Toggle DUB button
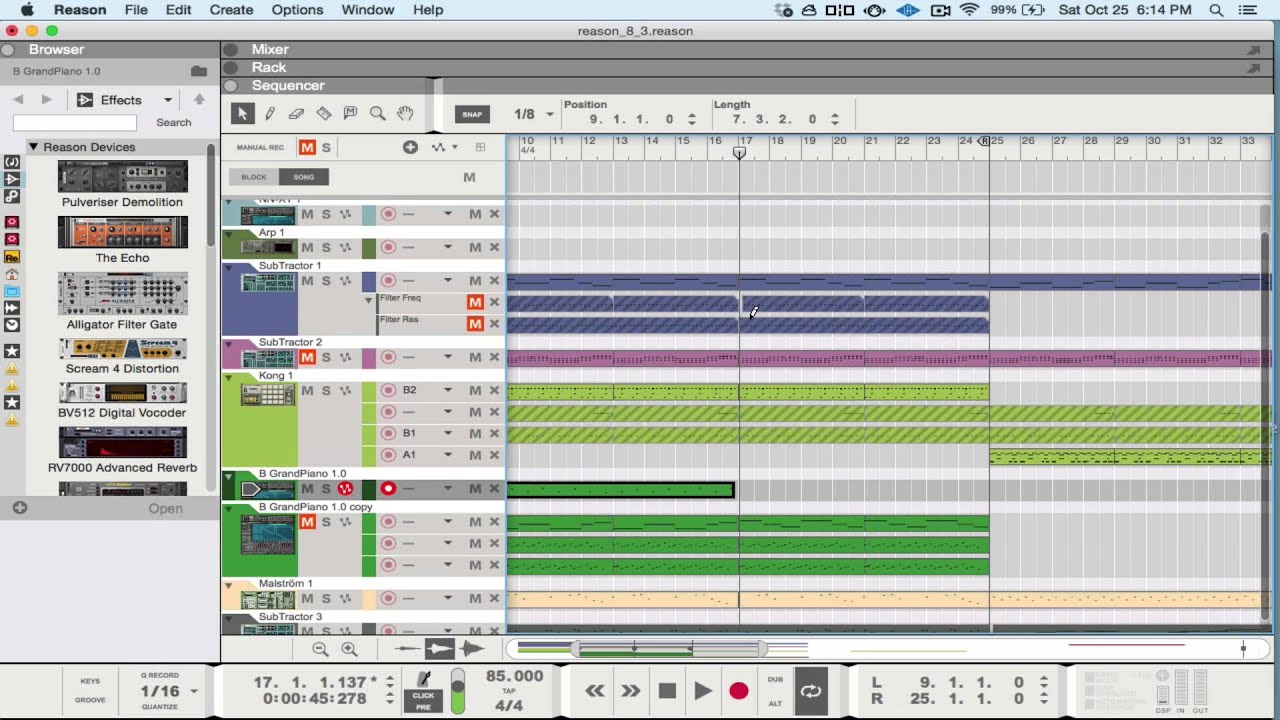The width and height of the screenshot is (1280, 720). click(775, 679)
